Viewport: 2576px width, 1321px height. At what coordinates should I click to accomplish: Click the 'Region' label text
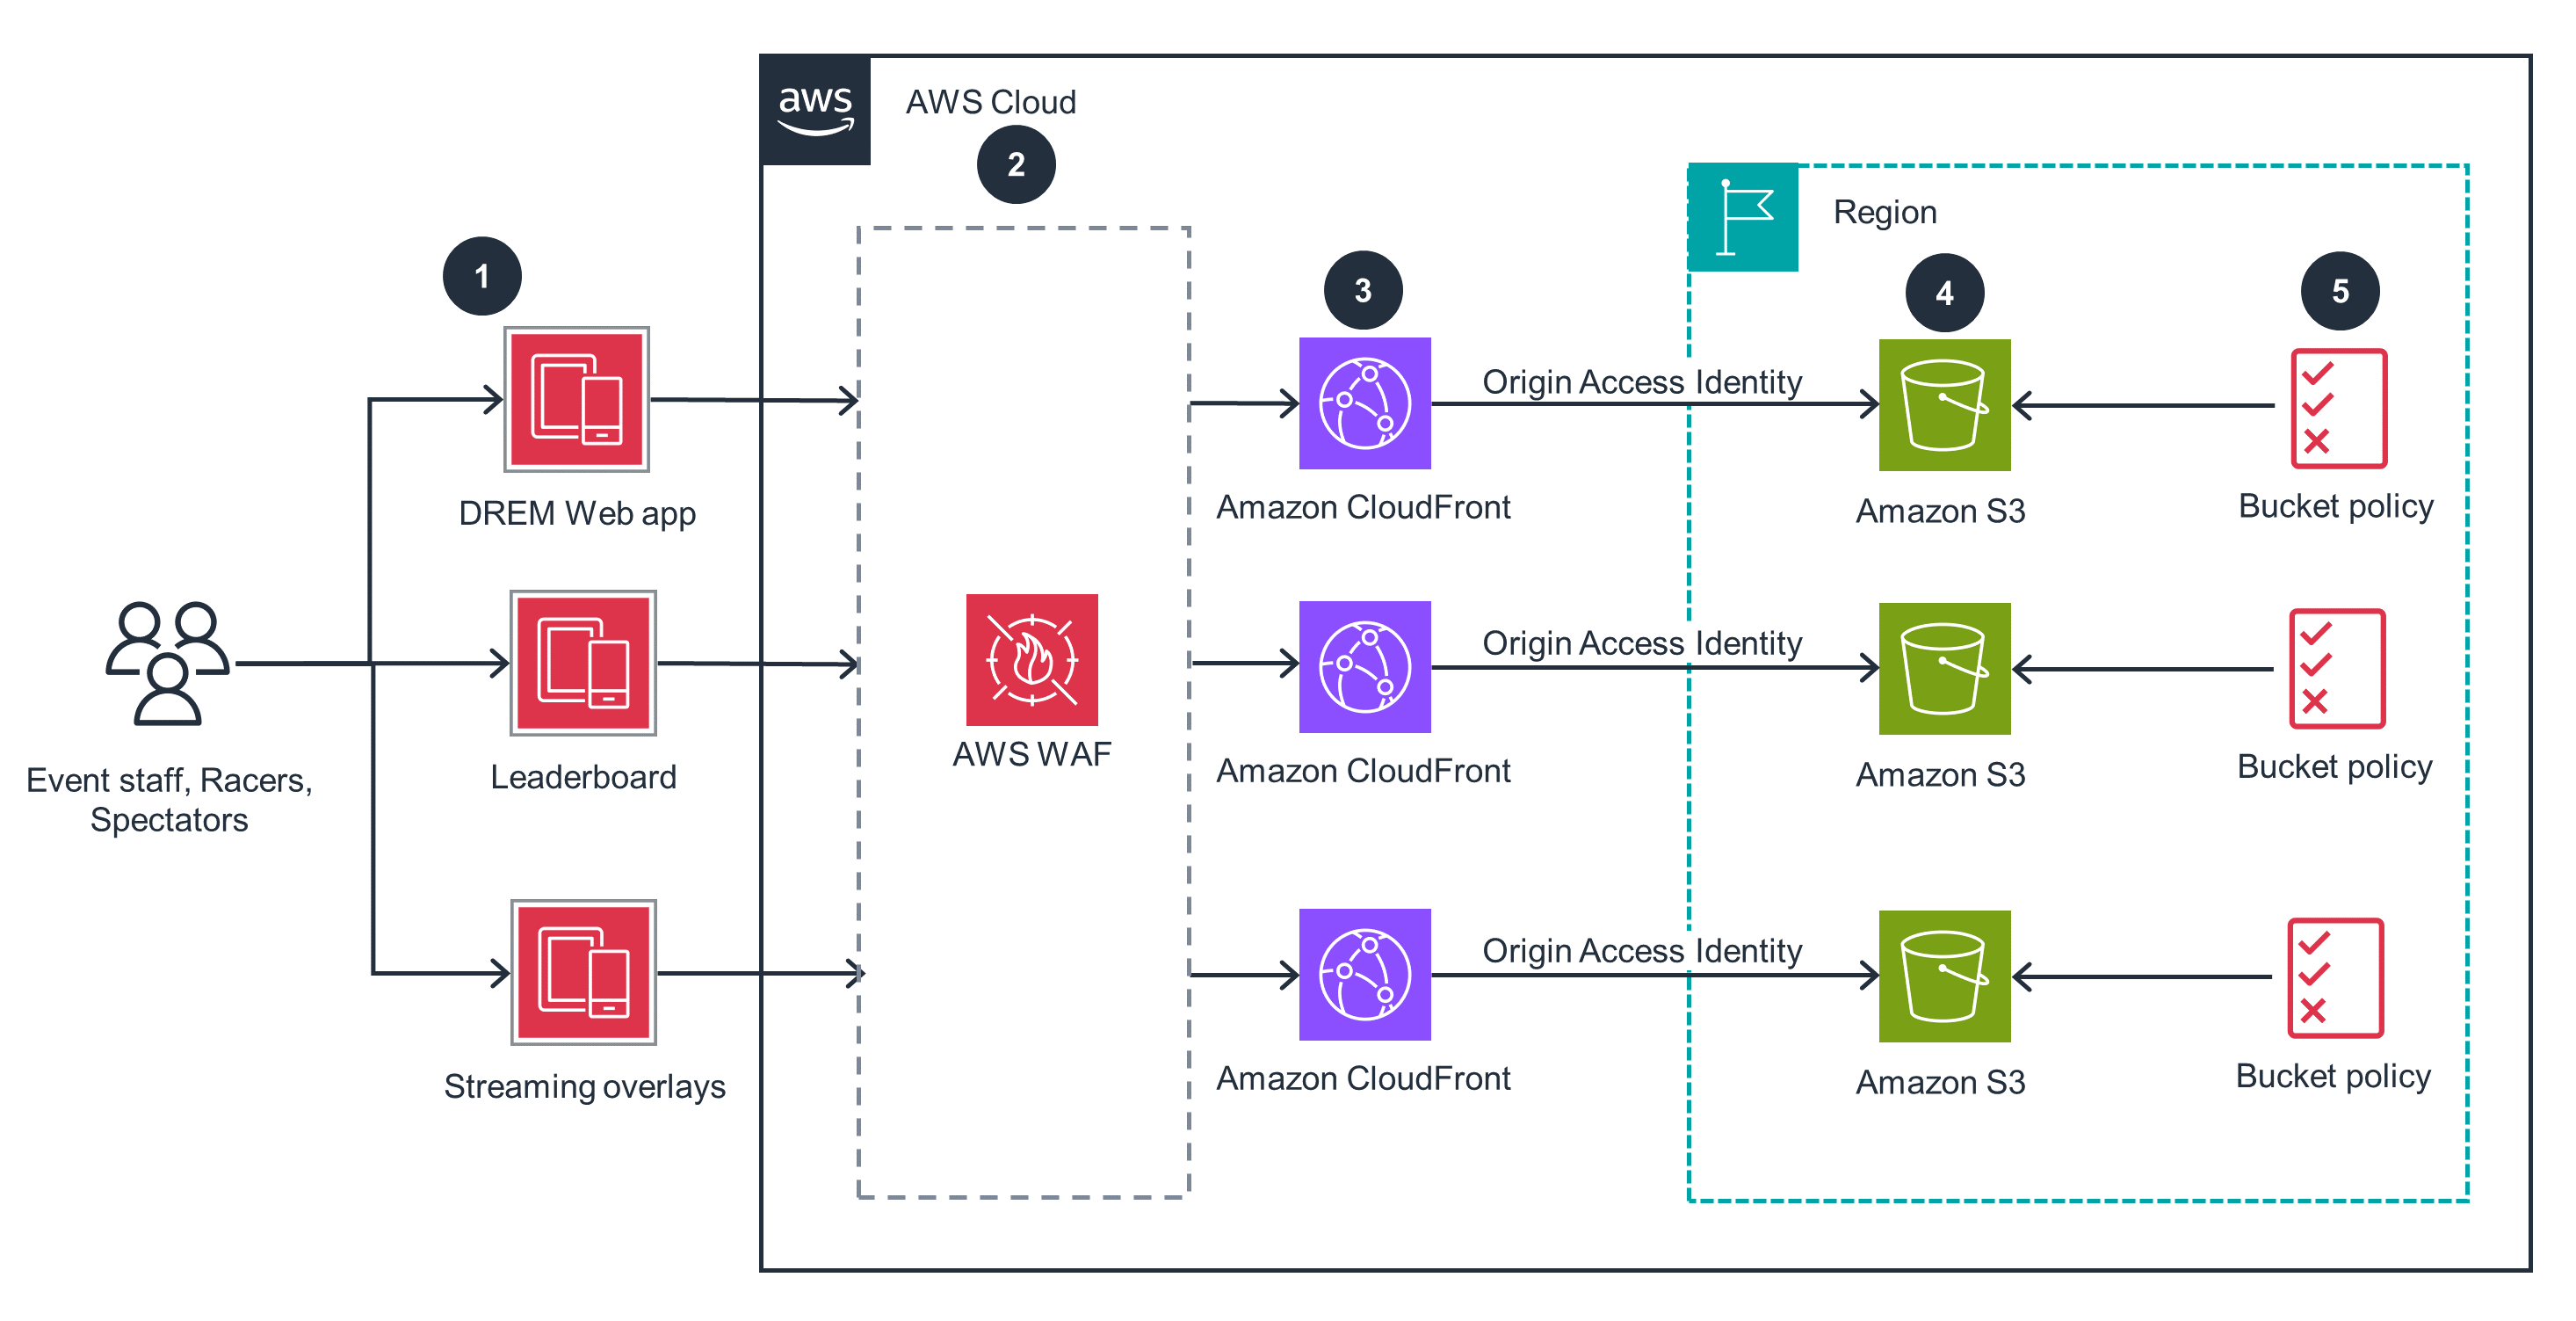point(1885,213)
